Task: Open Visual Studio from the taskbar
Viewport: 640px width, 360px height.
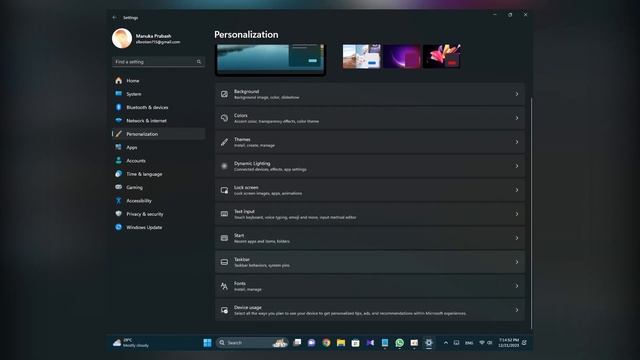Action: (x=370, y=343)
